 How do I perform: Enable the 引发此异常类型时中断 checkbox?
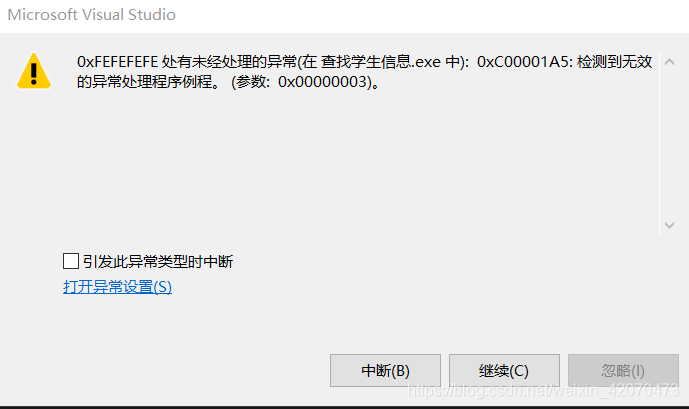click(x=71, y=261)
